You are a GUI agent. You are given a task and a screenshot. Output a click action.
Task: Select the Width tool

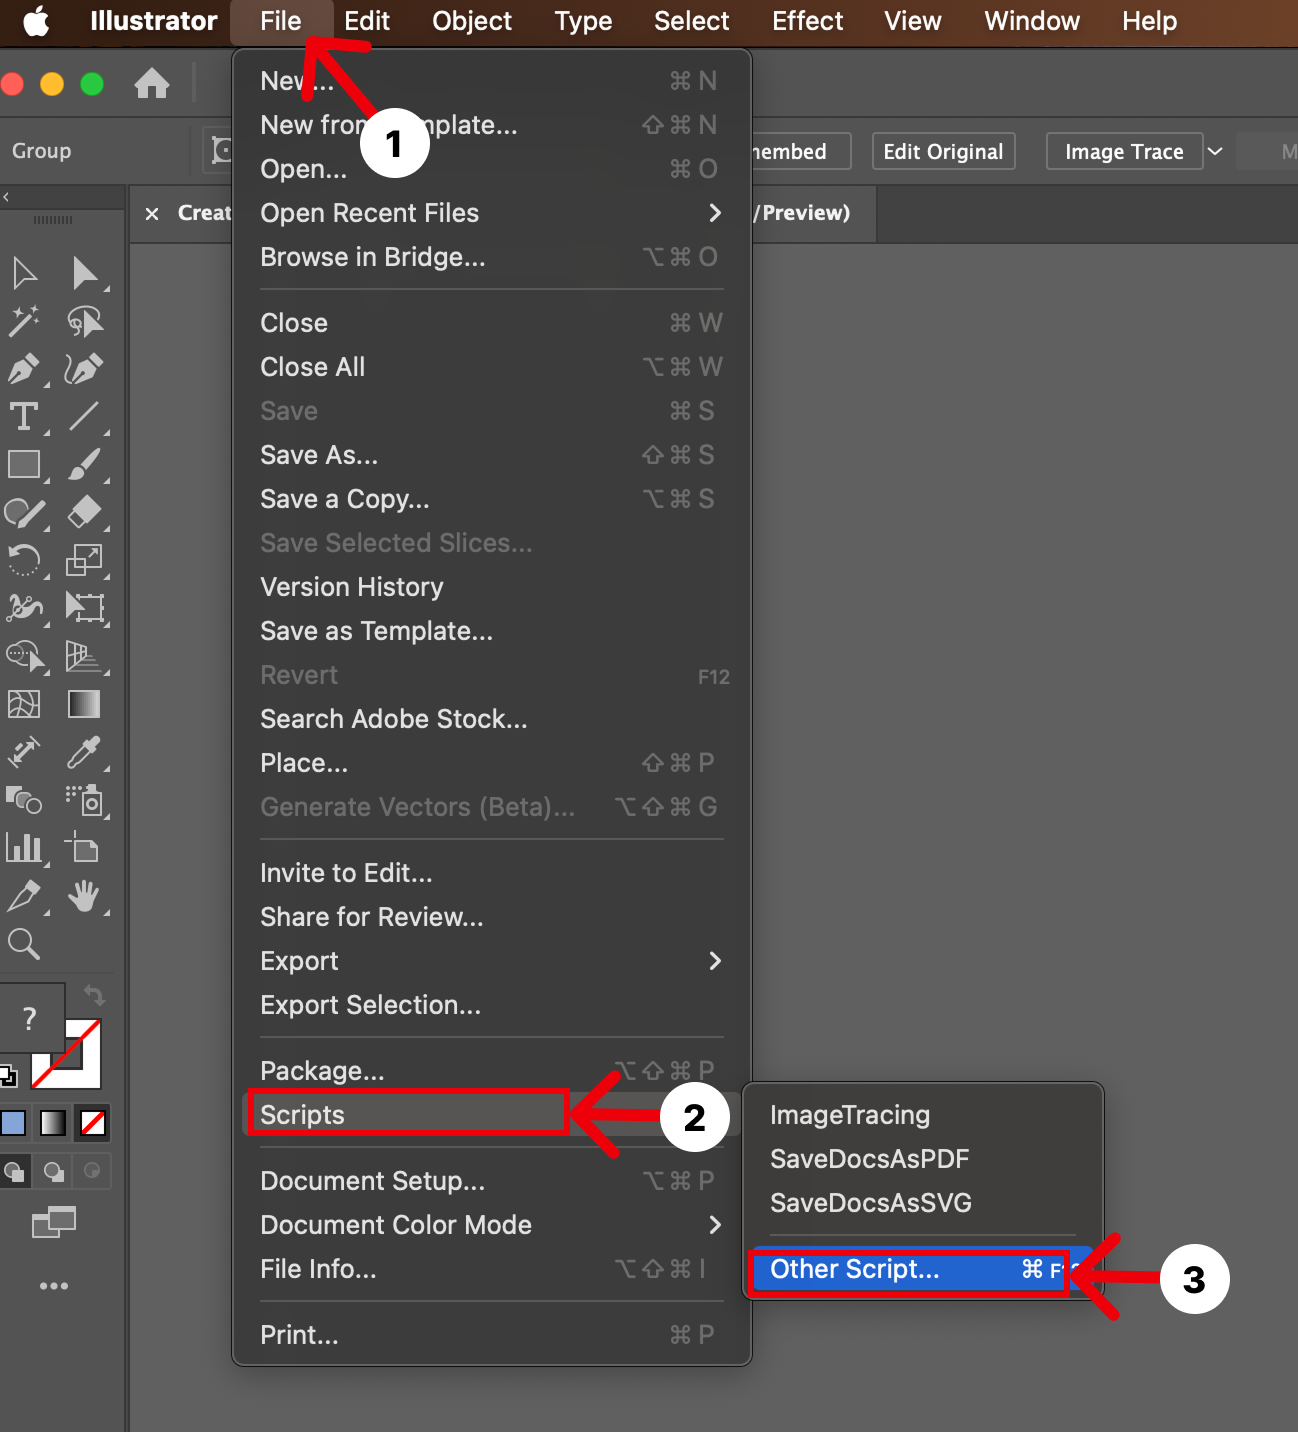(24, 608)
